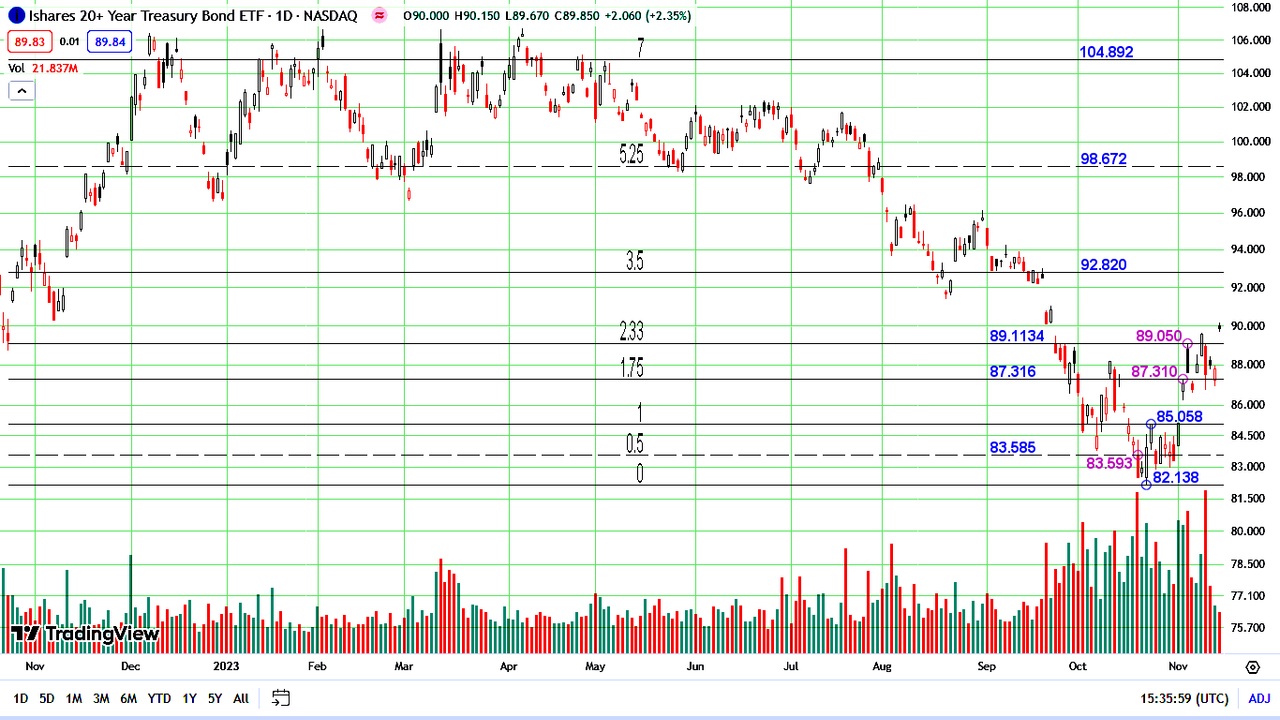The width and height of the screenshot is (1280, 720).
Task: Select the 1M time range
Action: (x=74, y=698)
